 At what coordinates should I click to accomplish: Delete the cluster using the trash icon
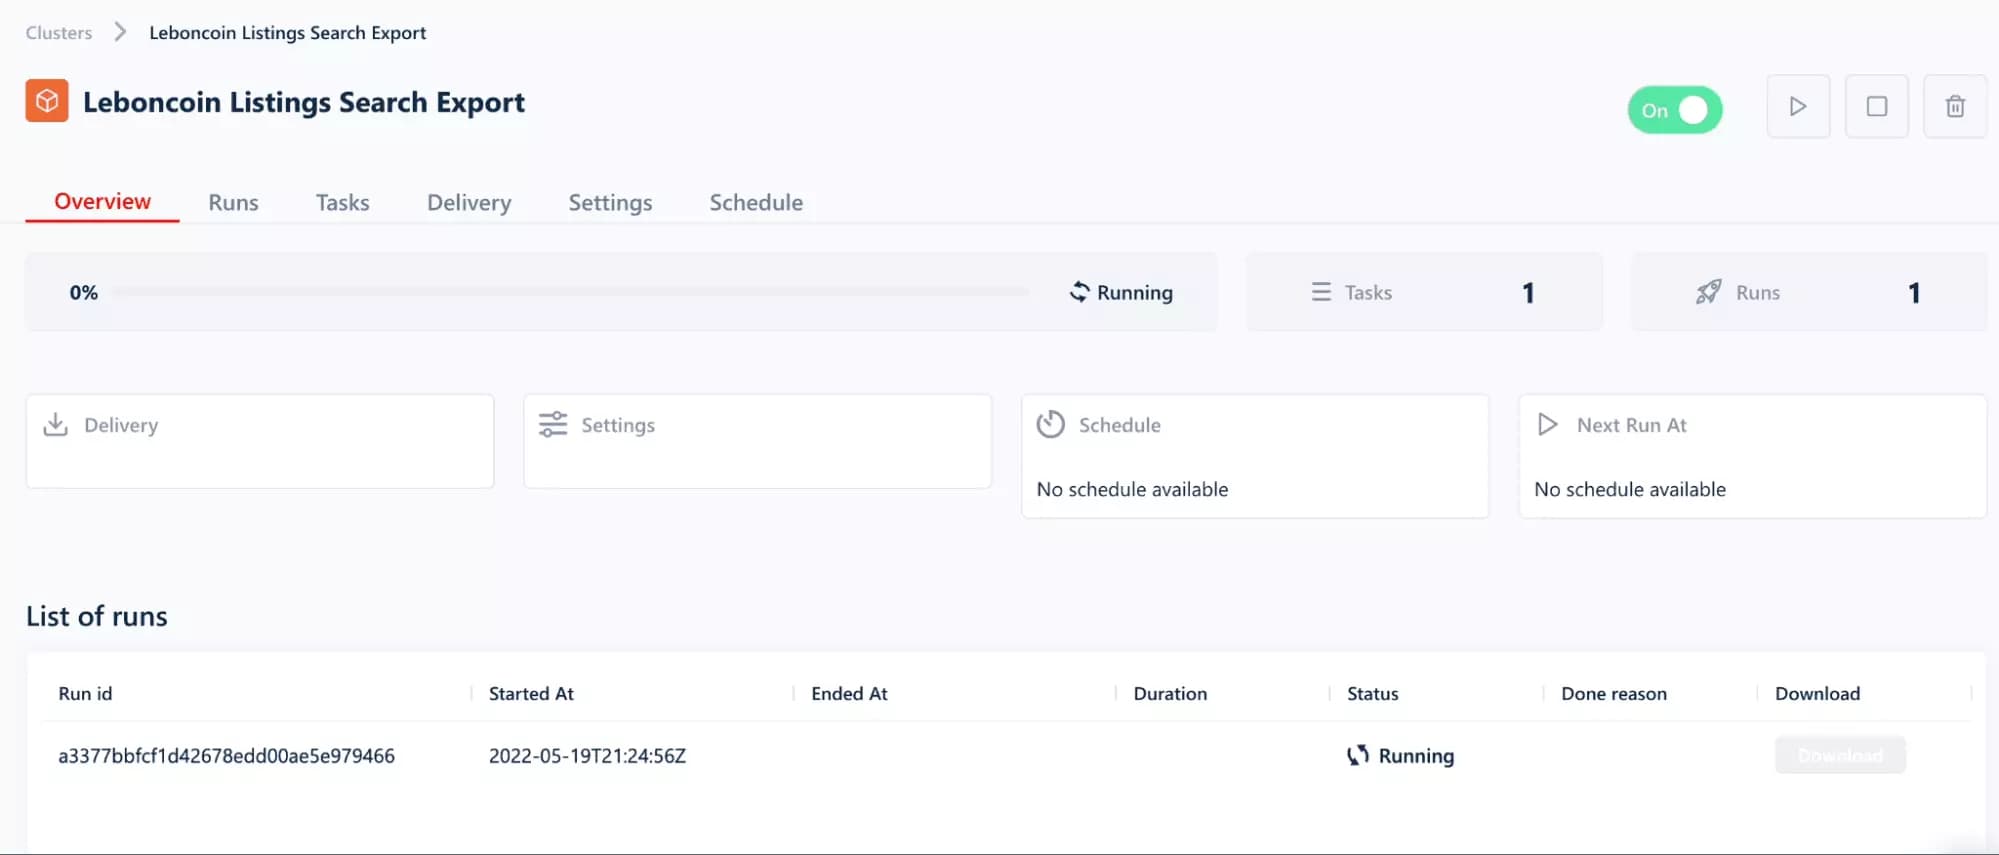click(x=1955, y=106)
